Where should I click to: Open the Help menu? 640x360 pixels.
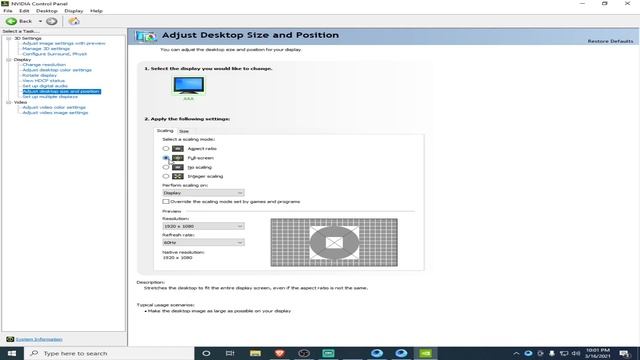click(x=96, y=11)
